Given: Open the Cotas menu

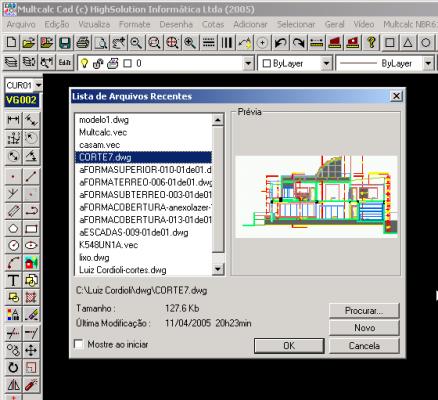Looking at the screenshot, I should tap(213, 25).
